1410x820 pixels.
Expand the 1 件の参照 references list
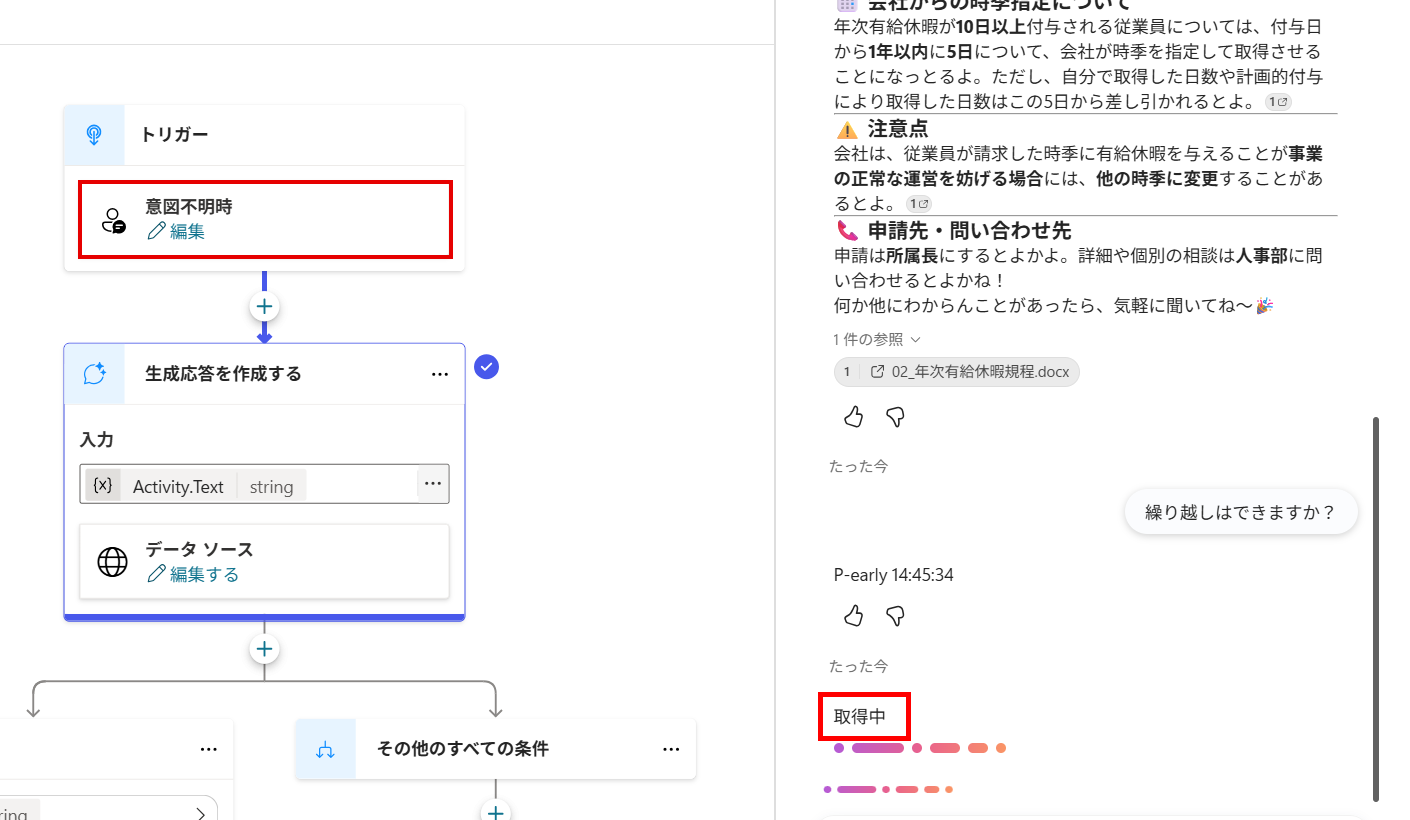point(877,339)
